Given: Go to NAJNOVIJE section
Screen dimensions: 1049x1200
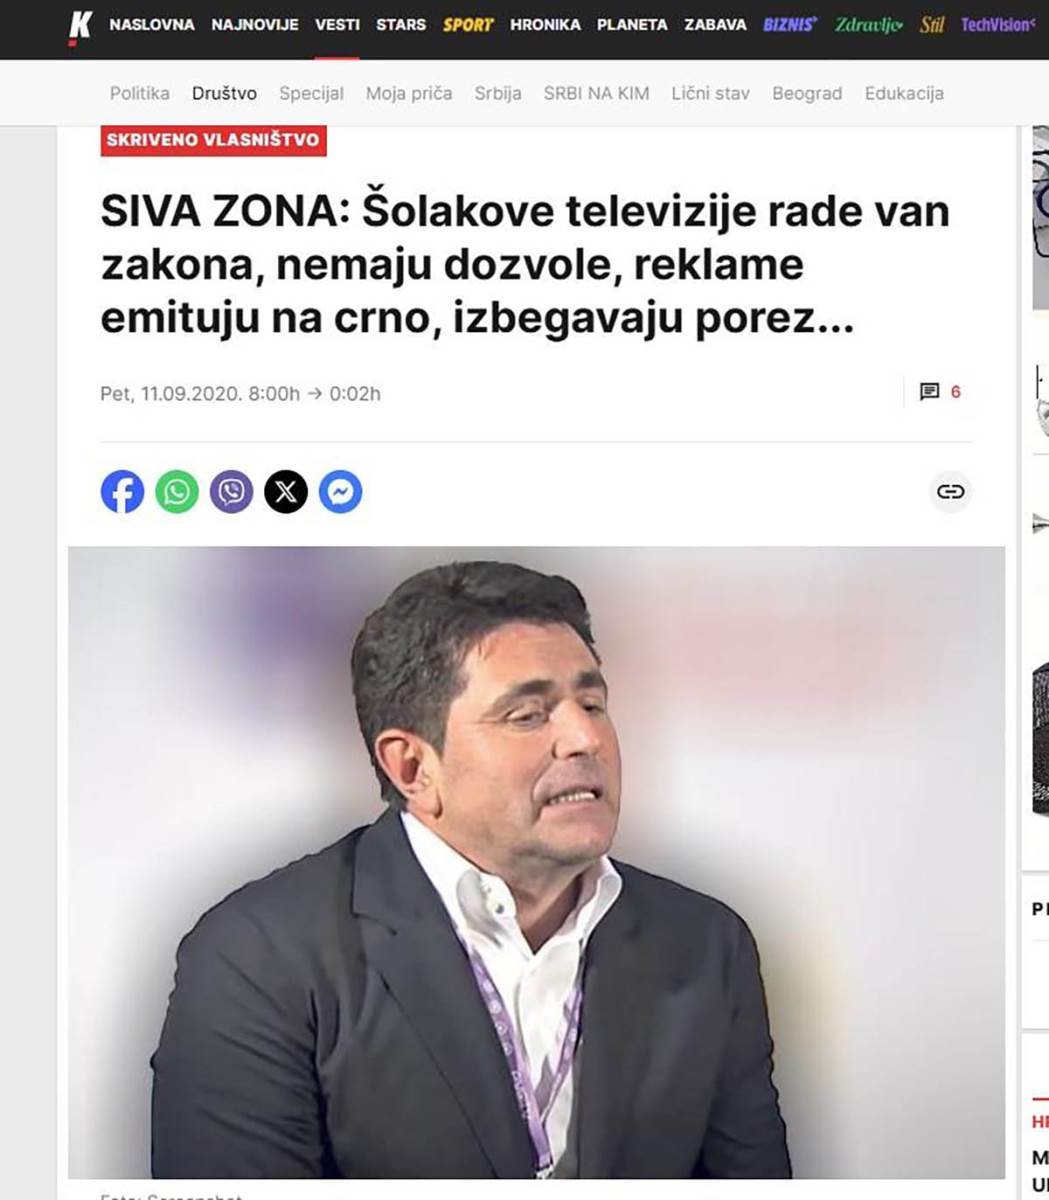Looking at the screenshot, I should click(x=255, y=25).
